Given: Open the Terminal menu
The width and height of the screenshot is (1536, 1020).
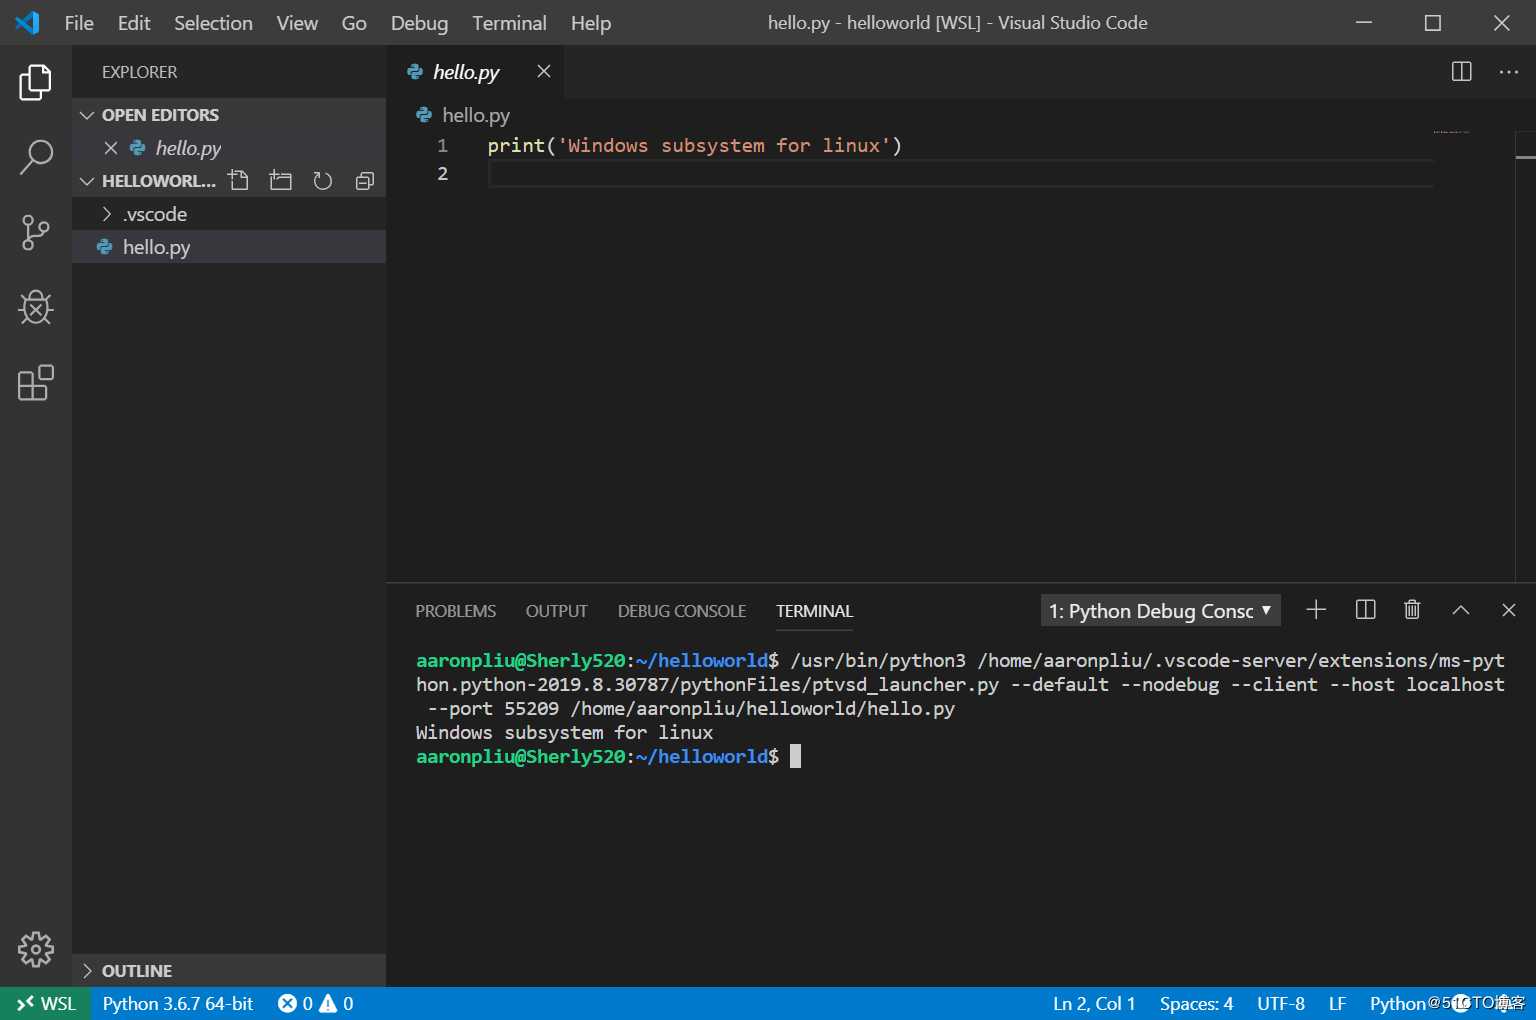Looking at the screenshot, I should tap(509, 23).
